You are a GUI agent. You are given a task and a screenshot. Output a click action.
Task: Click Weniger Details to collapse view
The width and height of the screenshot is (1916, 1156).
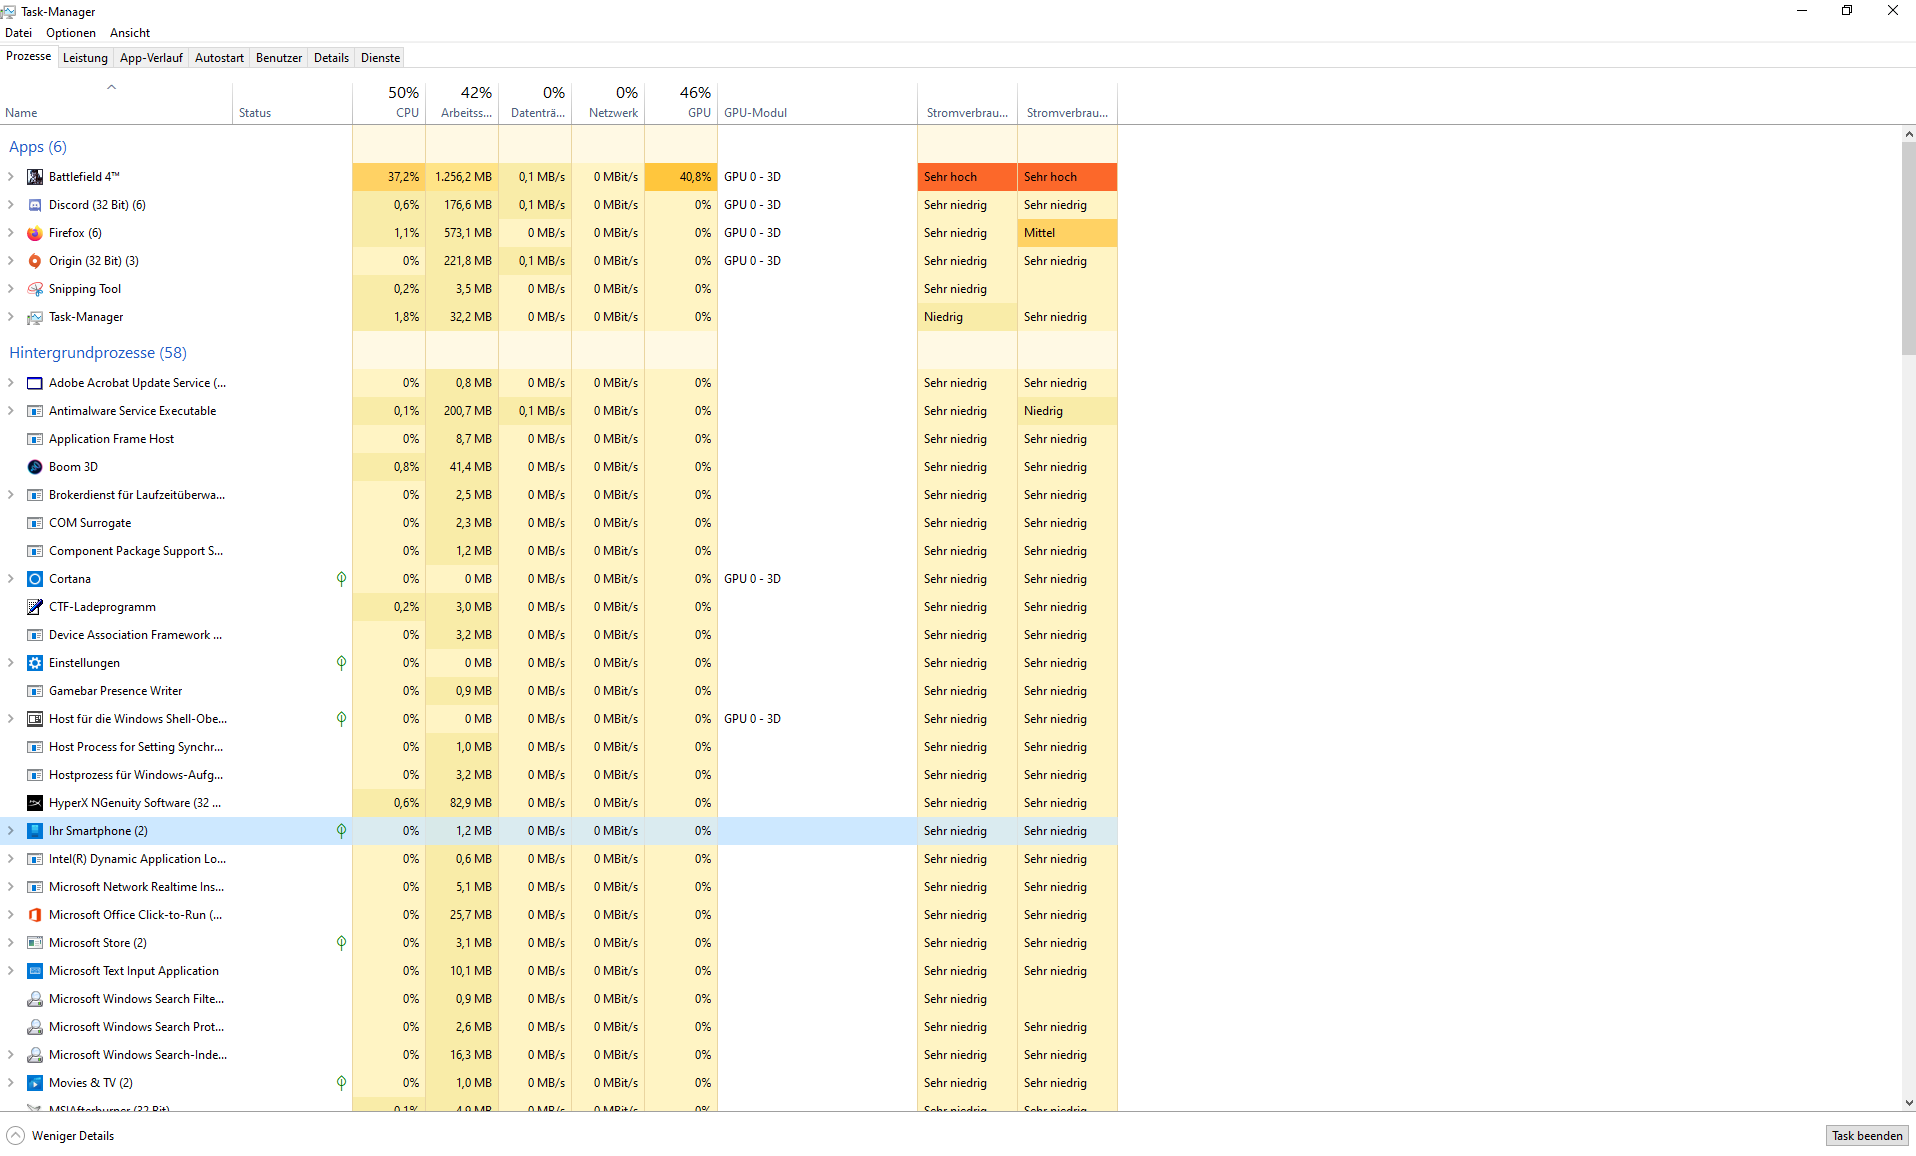pyautogui.click(x=61, y=1136)
